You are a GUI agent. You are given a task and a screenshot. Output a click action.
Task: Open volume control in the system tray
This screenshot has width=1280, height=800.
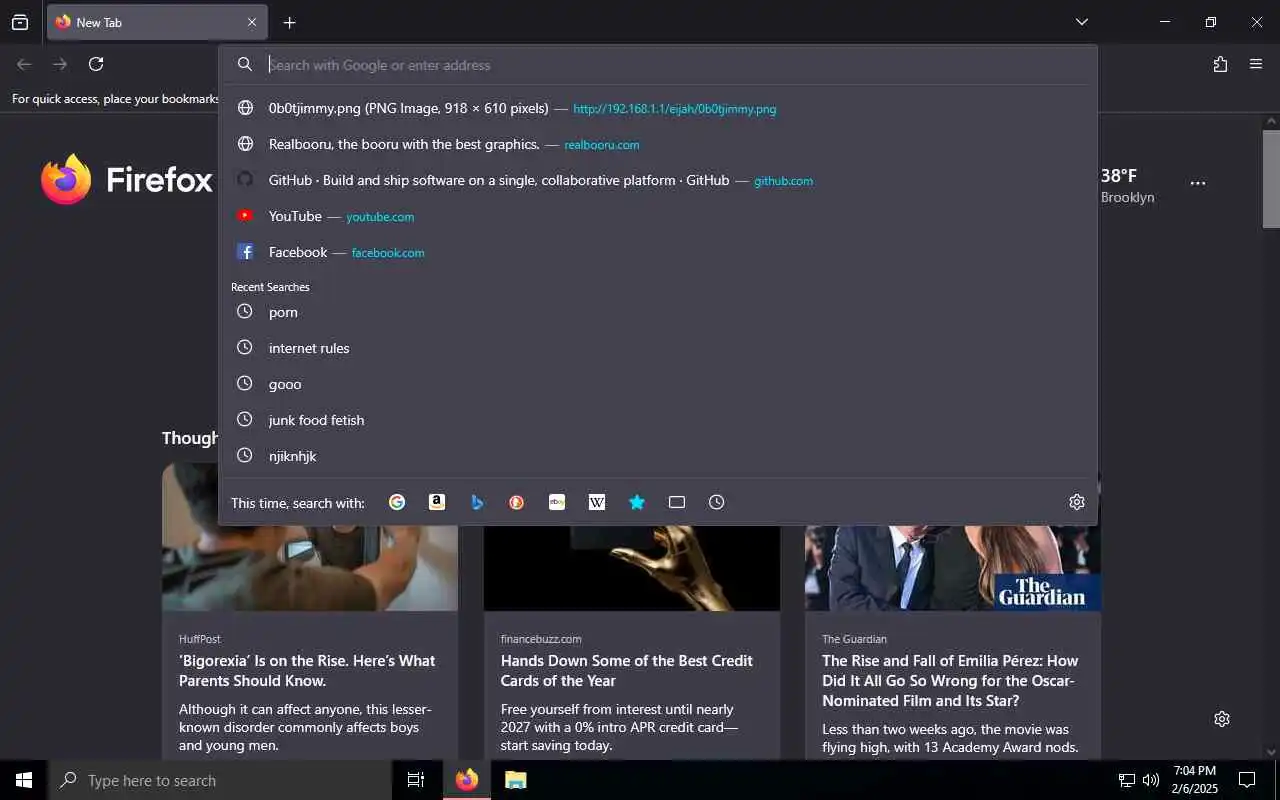[x=1151, y=780]
